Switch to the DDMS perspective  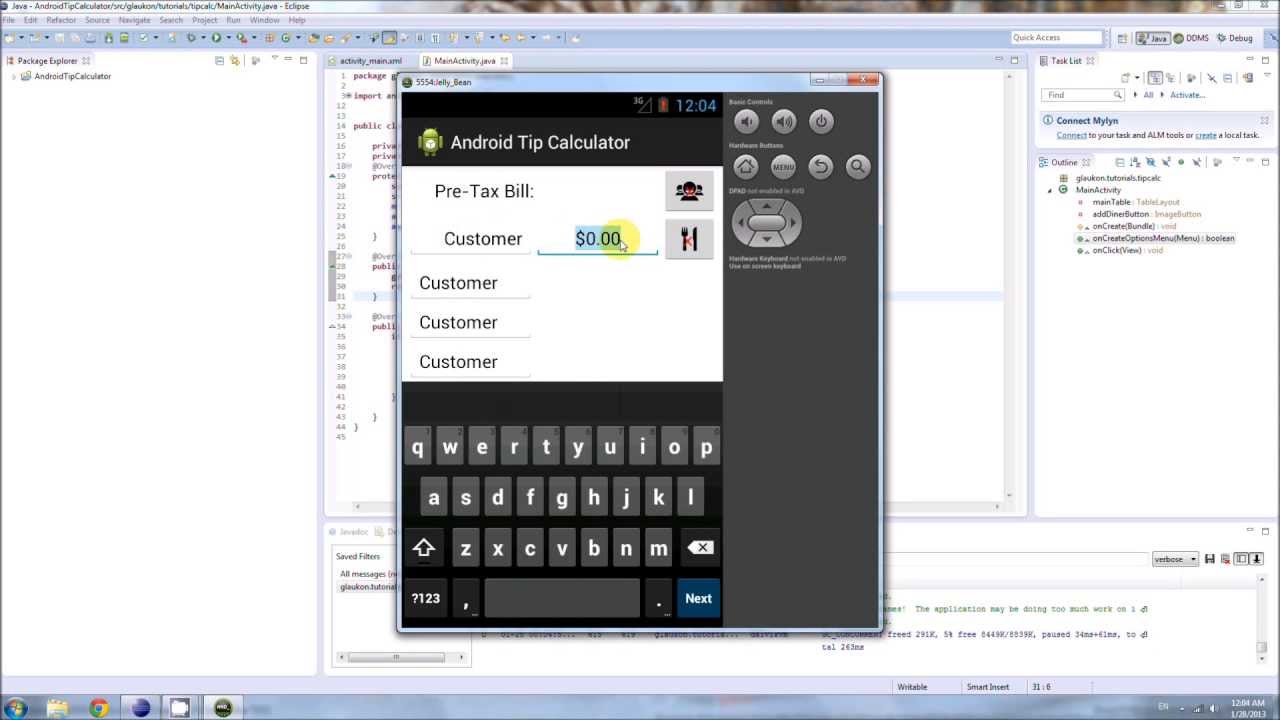(1192, 38)
